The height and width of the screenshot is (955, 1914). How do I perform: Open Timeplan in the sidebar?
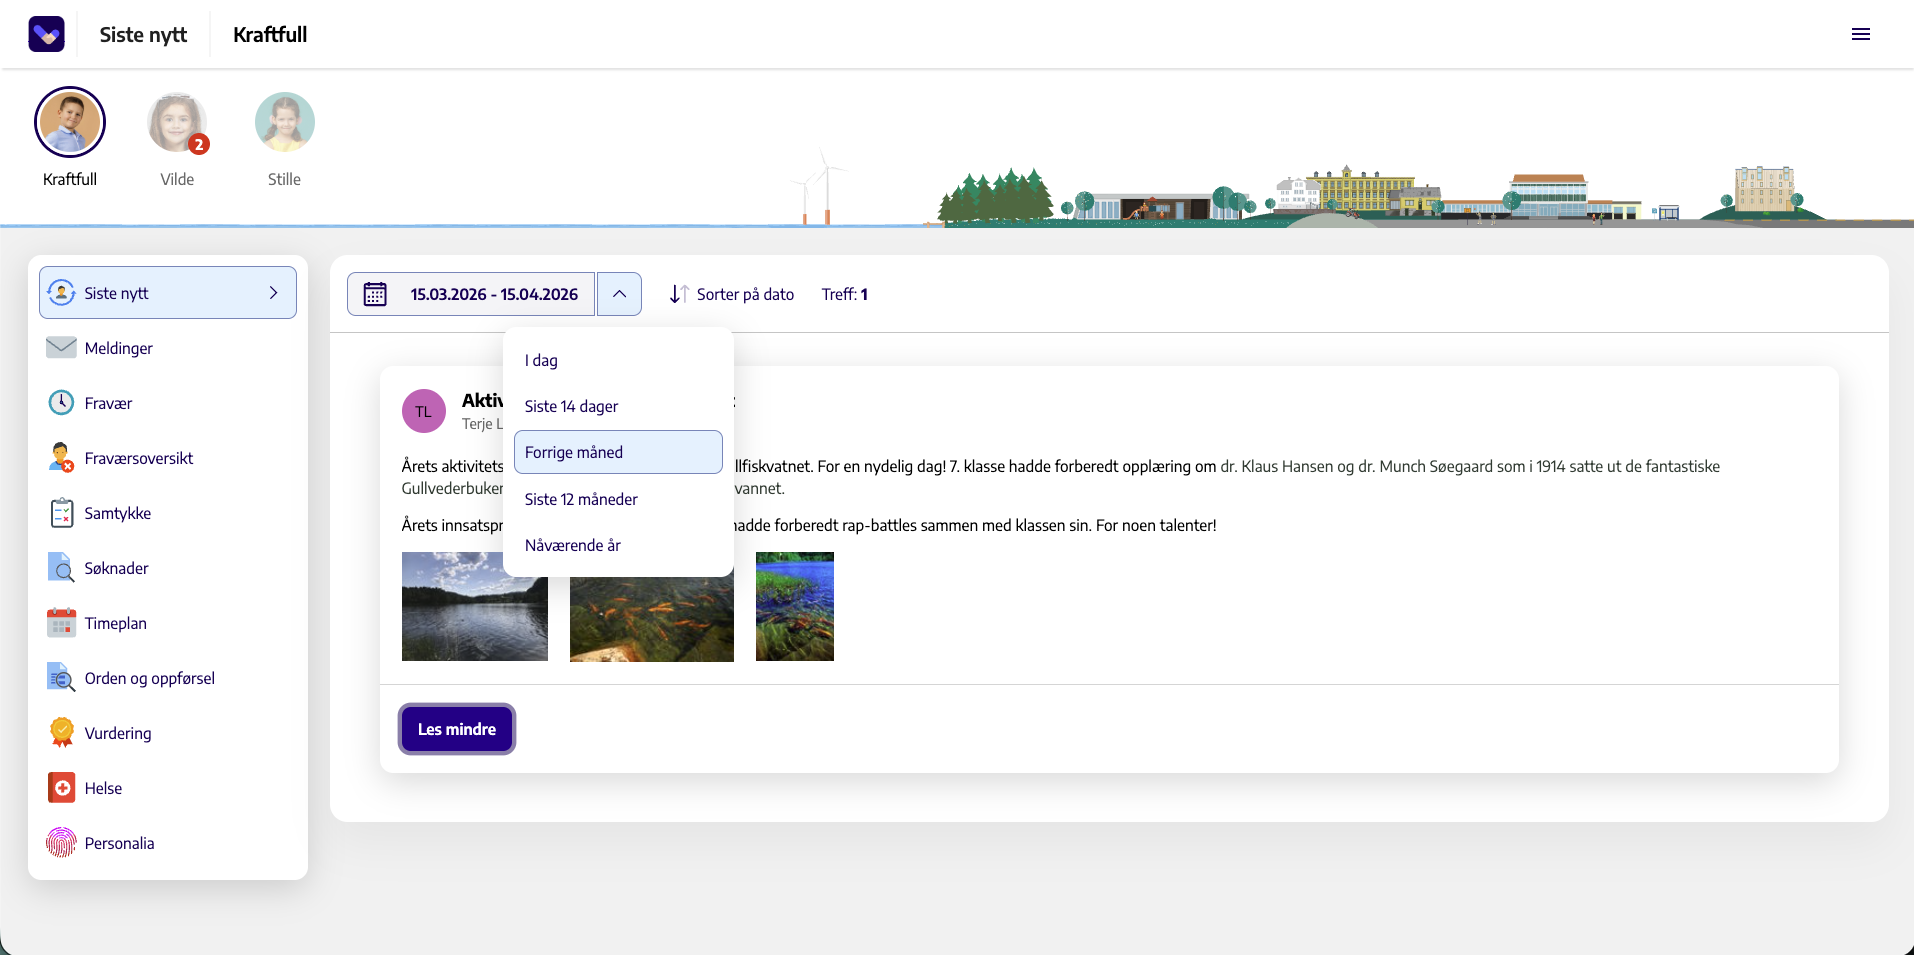click(x=168, y=623)
